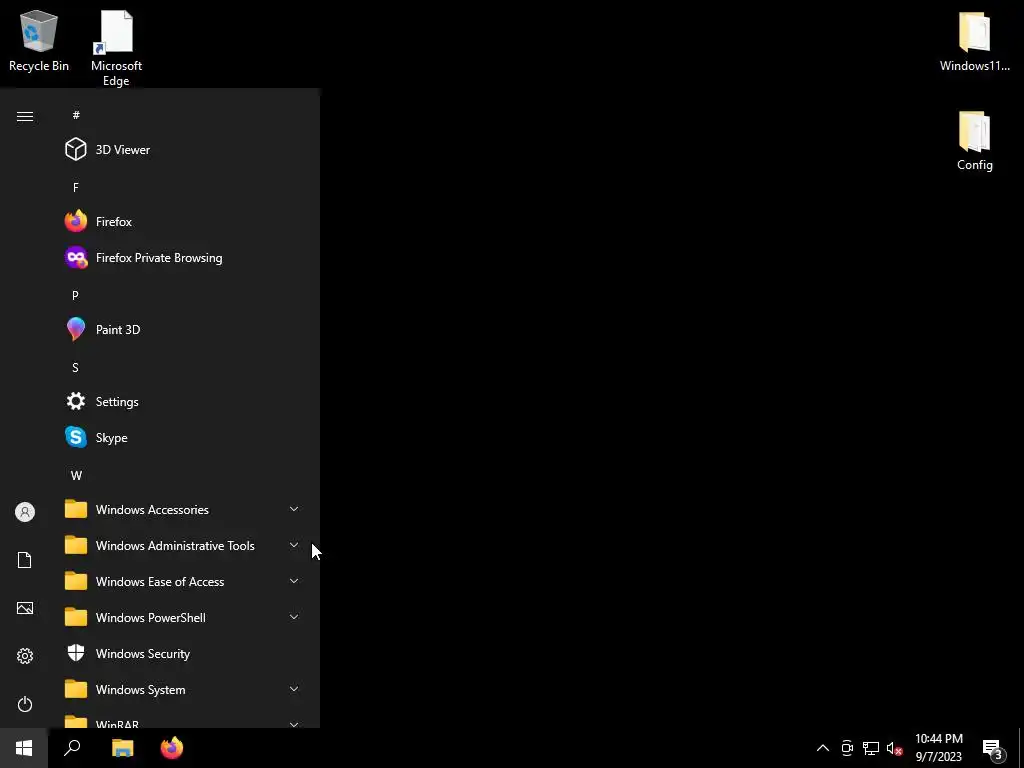Viewport: 1024px width, 768px height.
Task: Open Documents from the Start sidebar
Action: pyautogui.click(x=25, y=560)
